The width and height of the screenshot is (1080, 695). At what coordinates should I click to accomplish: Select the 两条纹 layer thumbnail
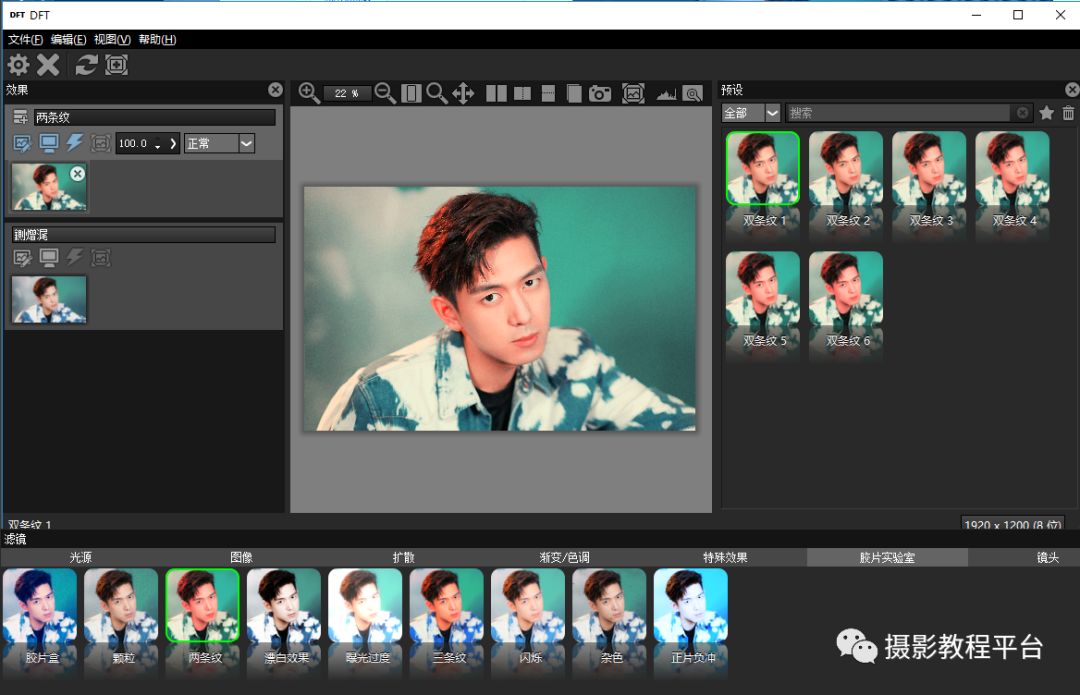pyautogui.click(x=49, y=187)
